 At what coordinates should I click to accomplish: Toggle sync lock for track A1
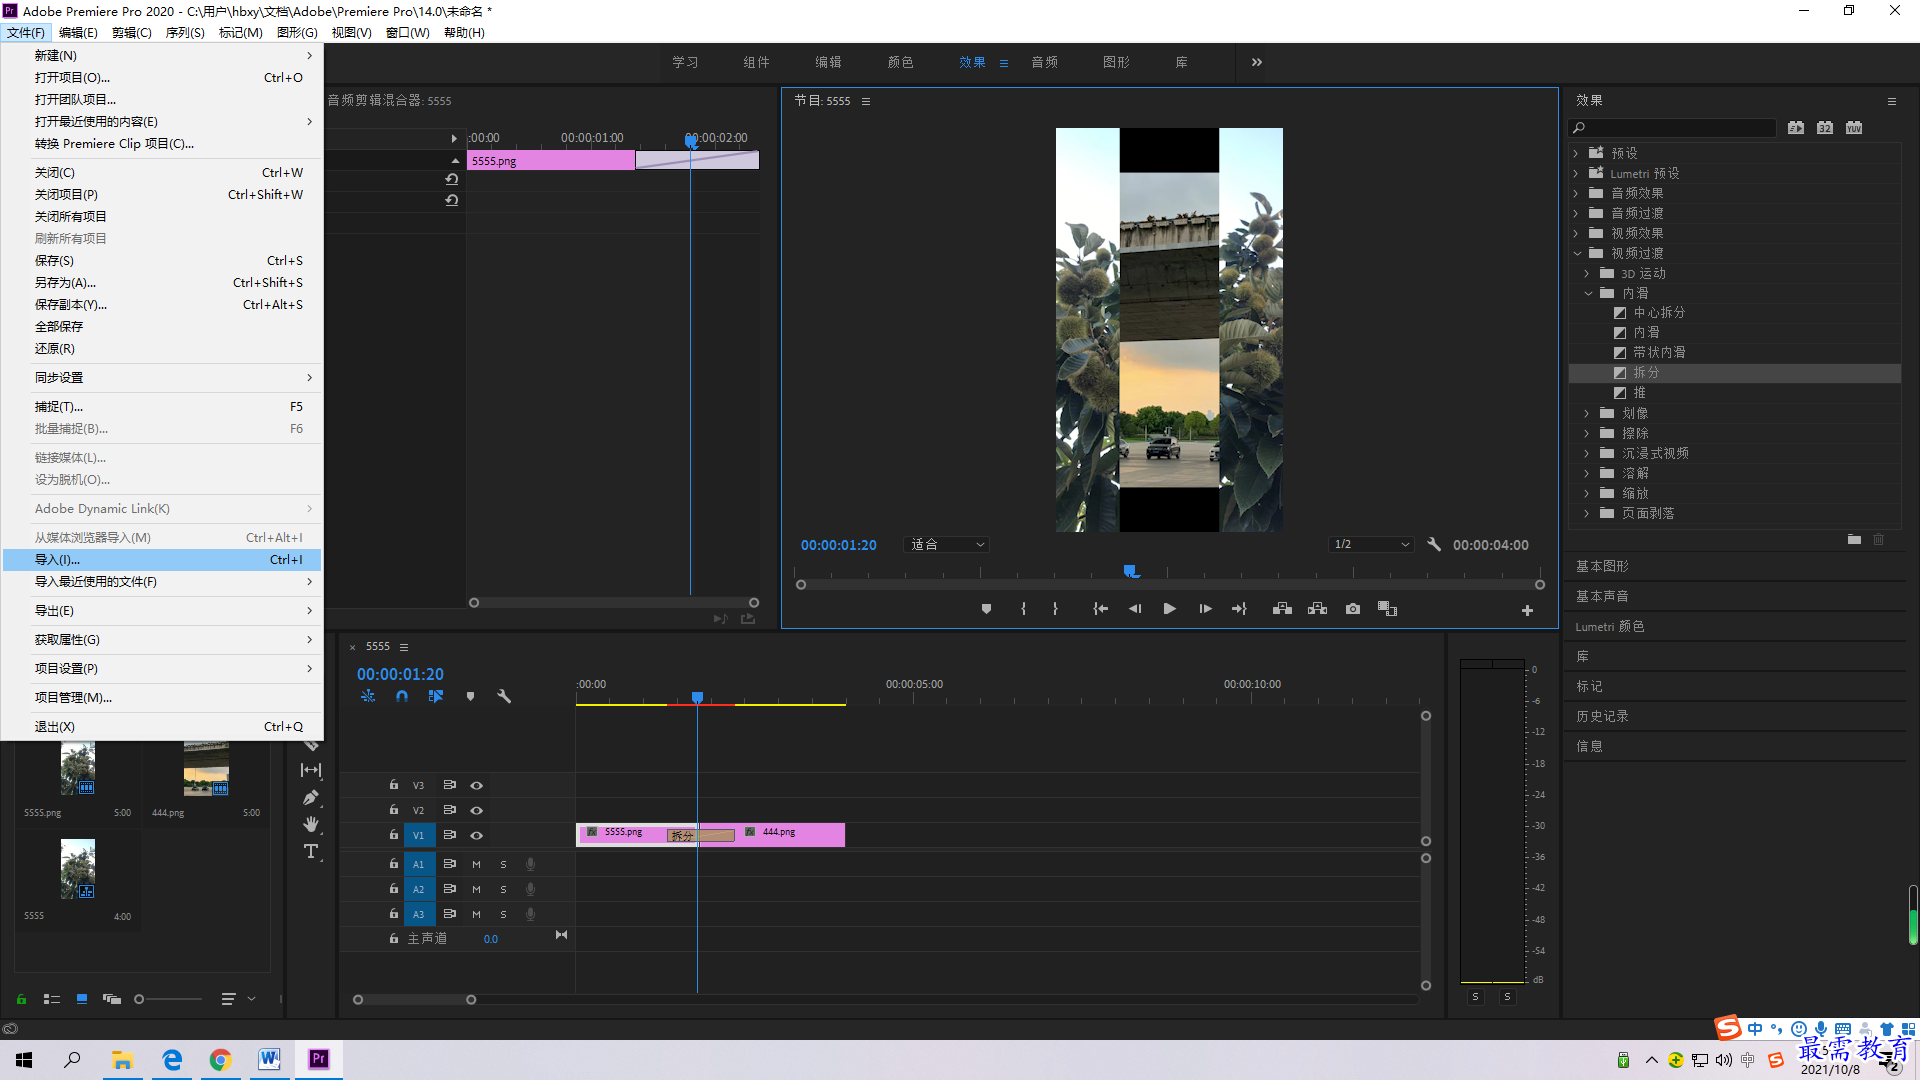pyautogui.click(x=450, y=864)
